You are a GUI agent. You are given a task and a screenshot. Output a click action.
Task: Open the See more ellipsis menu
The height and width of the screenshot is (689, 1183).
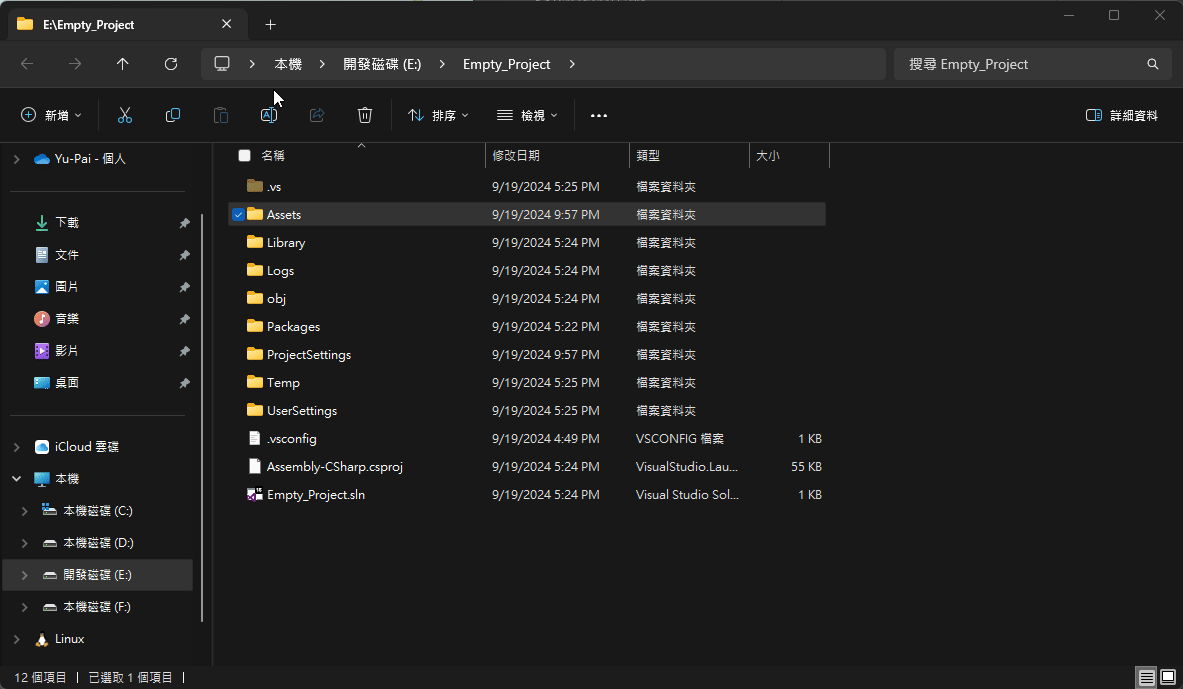[x=599, y=116]
